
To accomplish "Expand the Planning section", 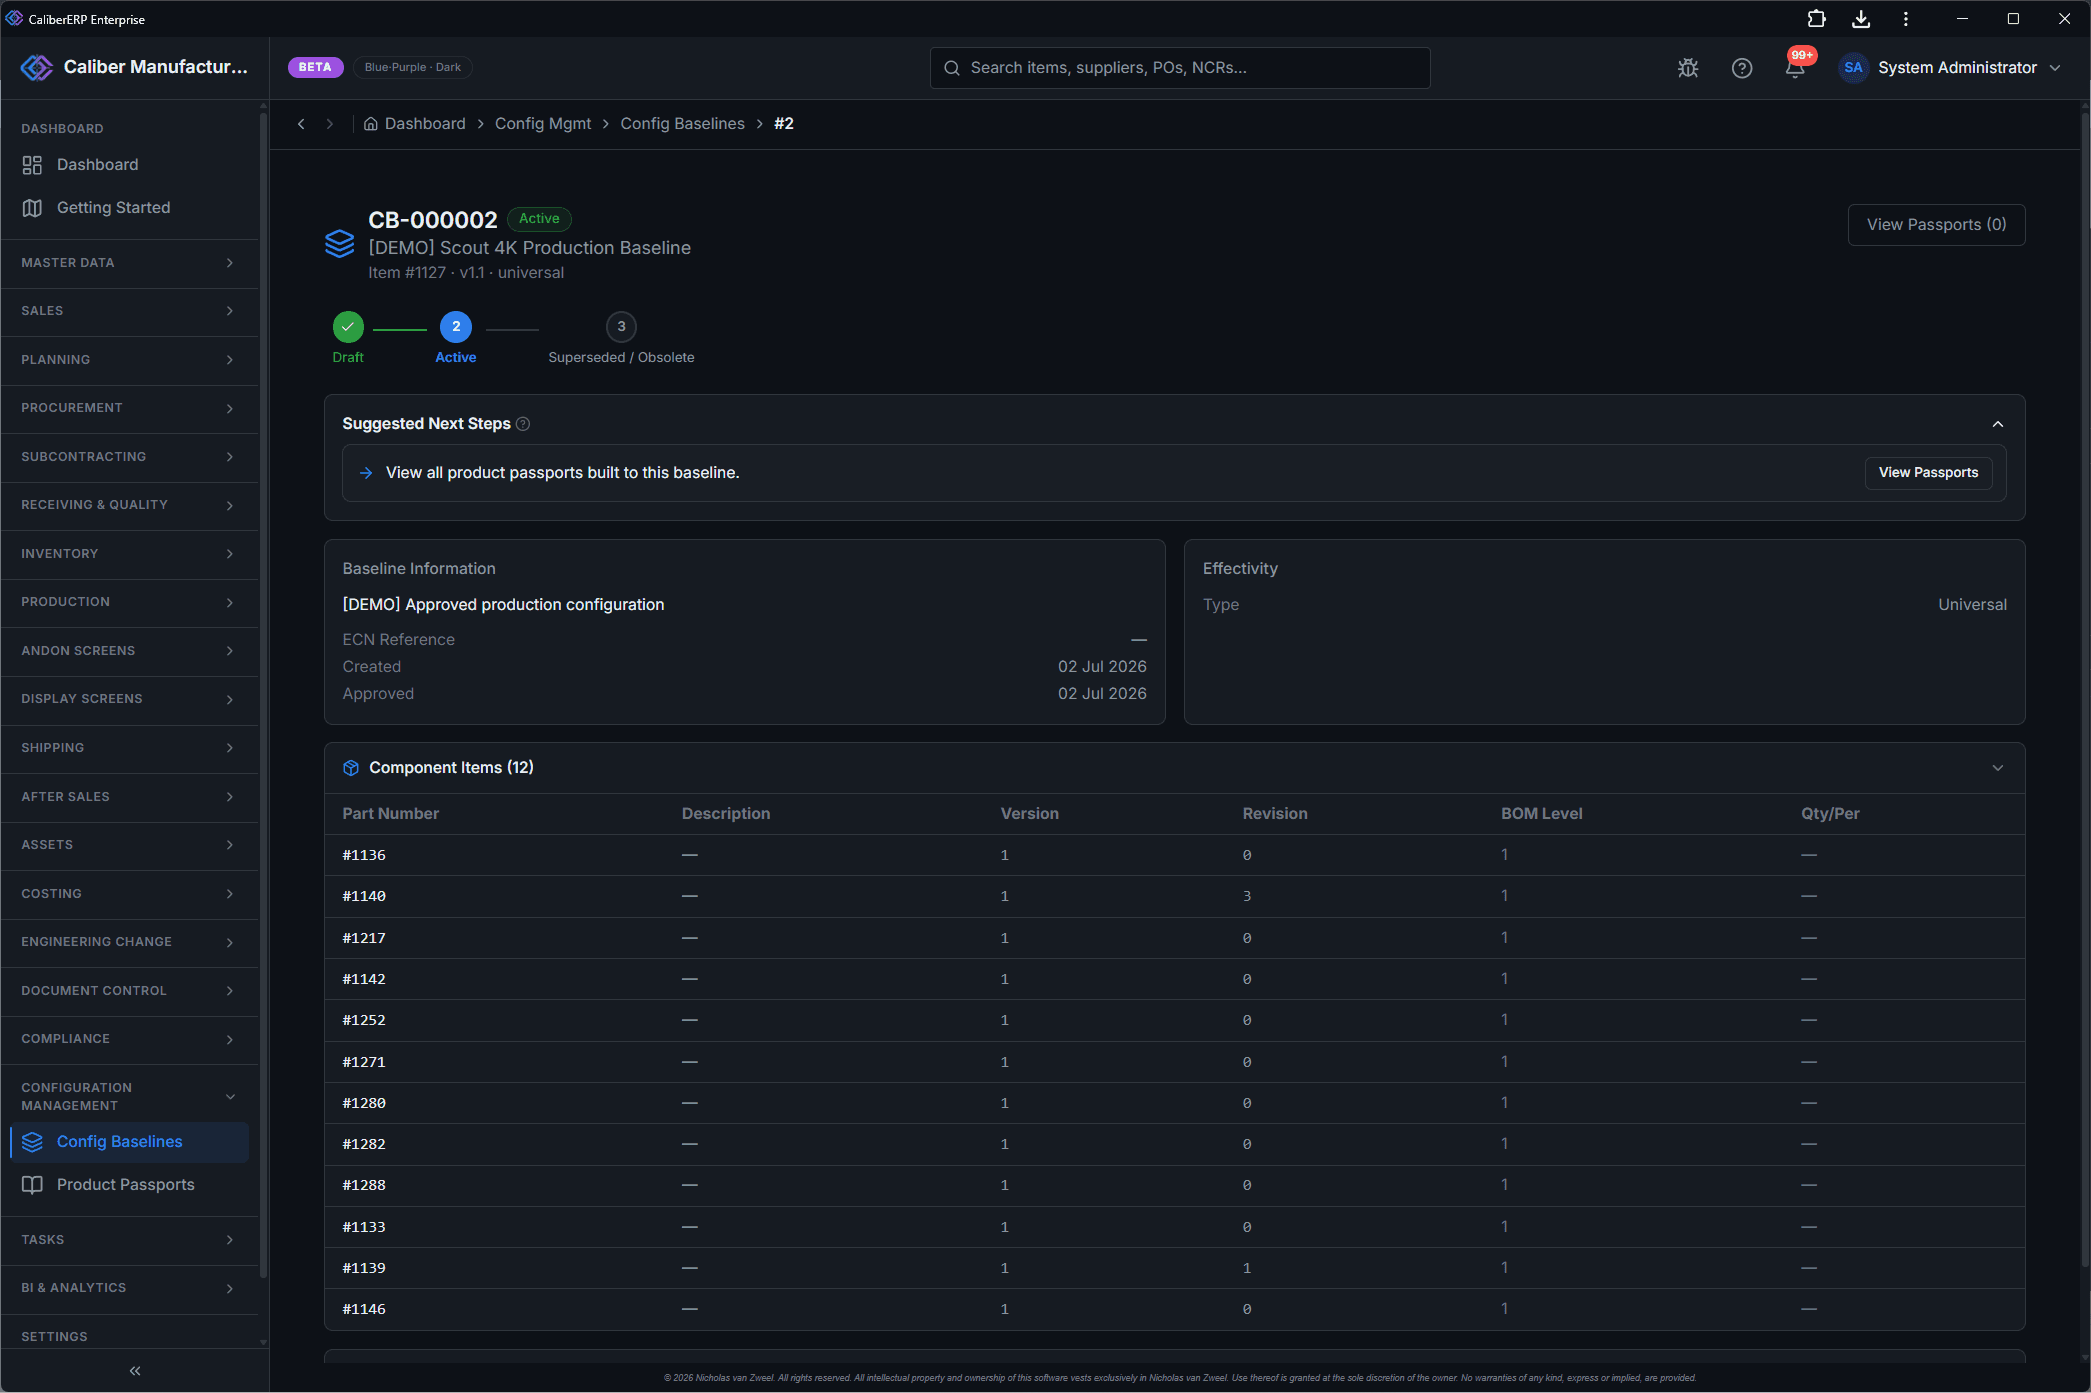I will (x=129, y=360).
